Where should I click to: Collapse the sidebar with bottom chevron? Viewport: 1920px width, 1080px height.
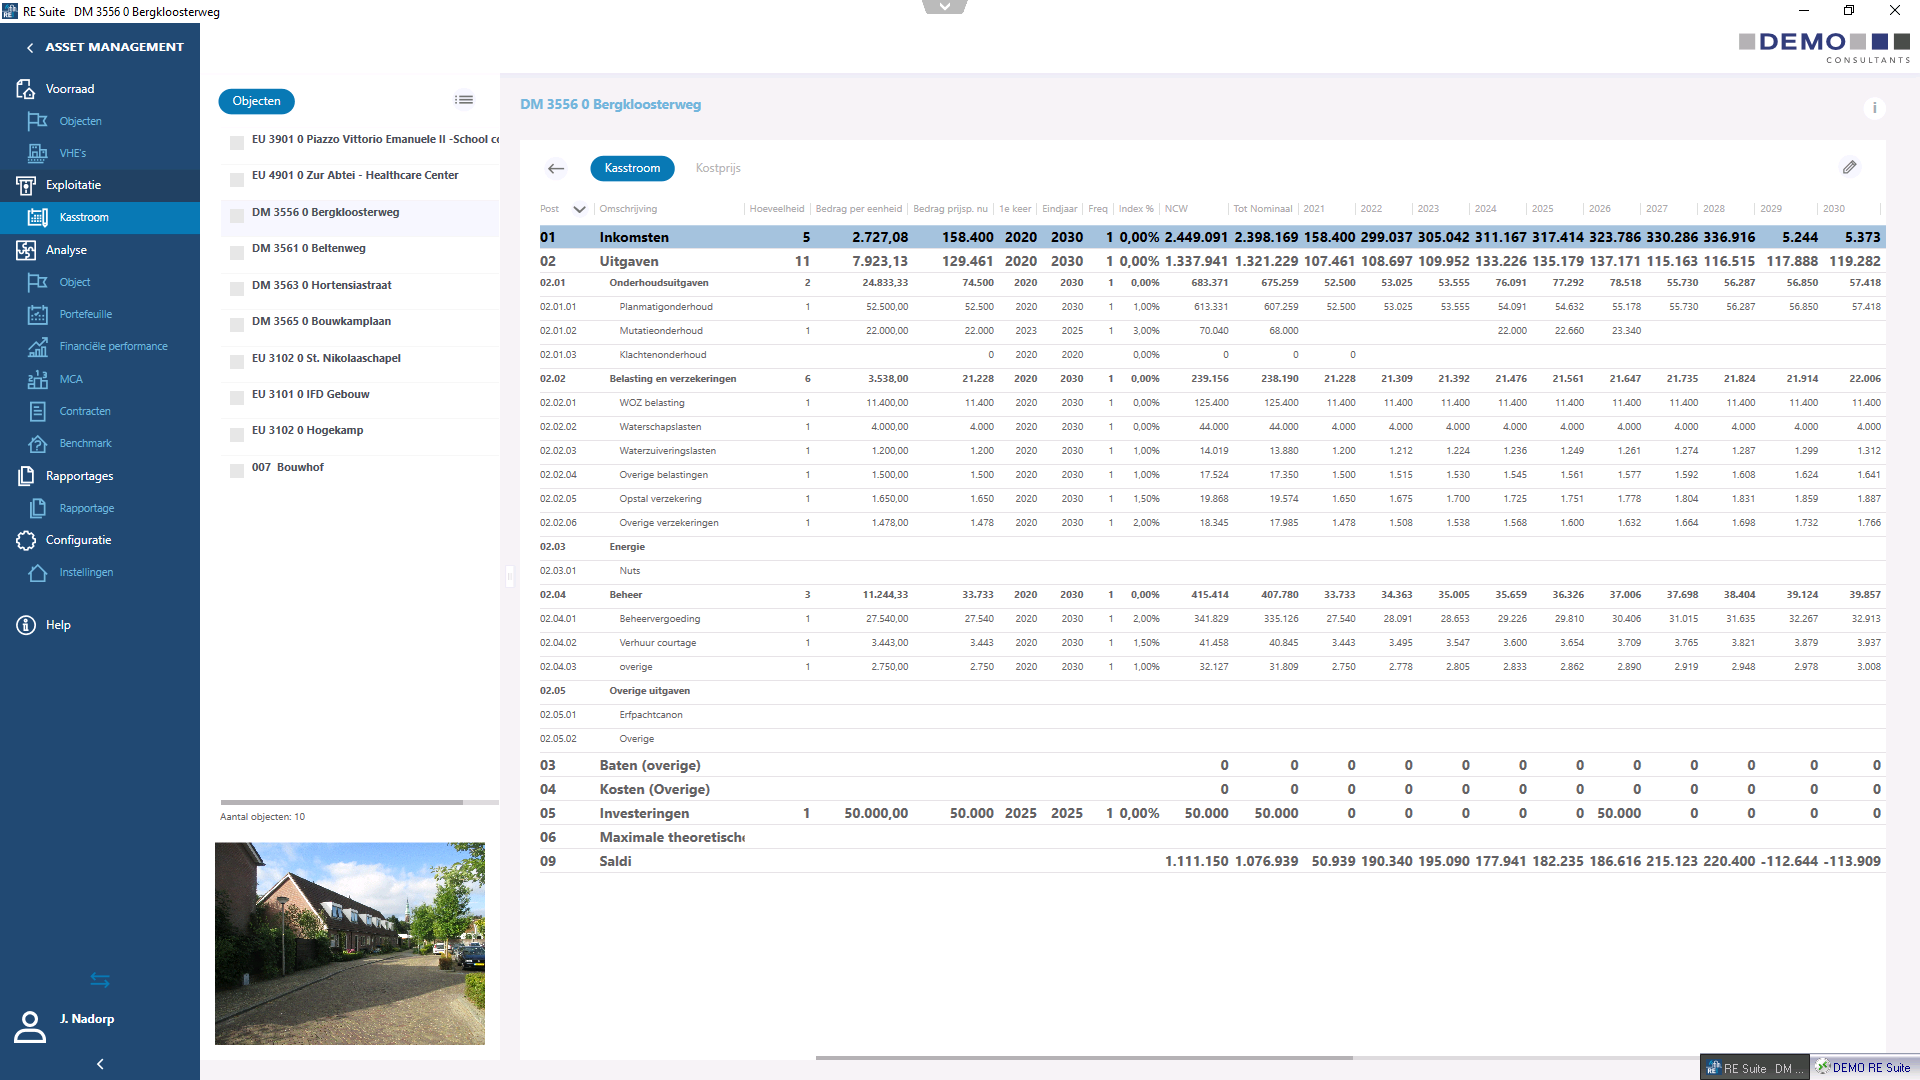[100, 1064]
